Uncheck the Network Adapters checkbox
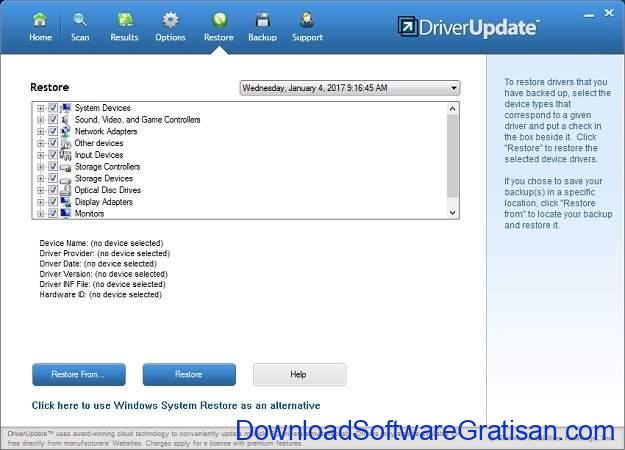Screen dimensions: 625x450 click(x=53, y=131)
